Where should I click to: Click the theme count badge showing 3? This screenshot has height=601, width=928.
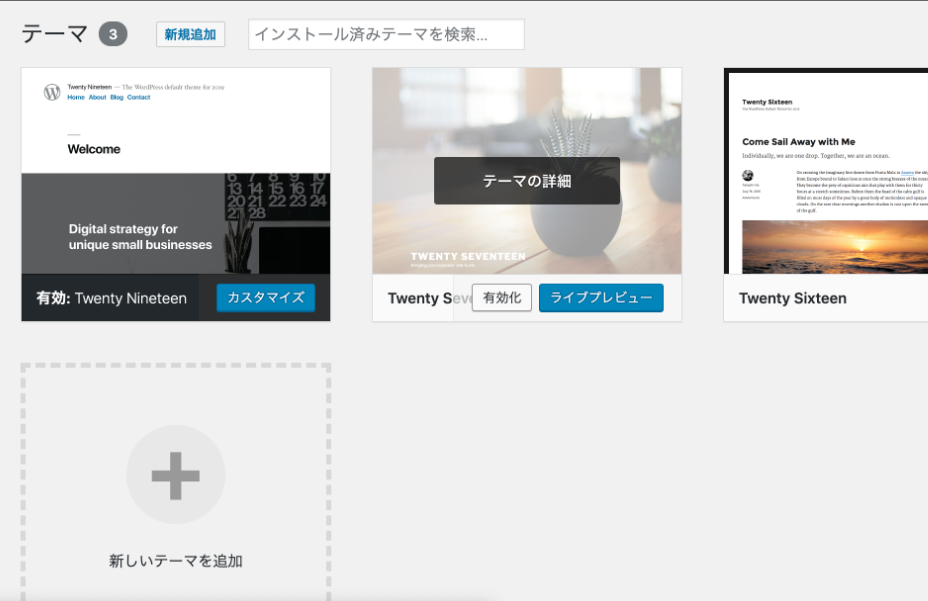point(113,35)
